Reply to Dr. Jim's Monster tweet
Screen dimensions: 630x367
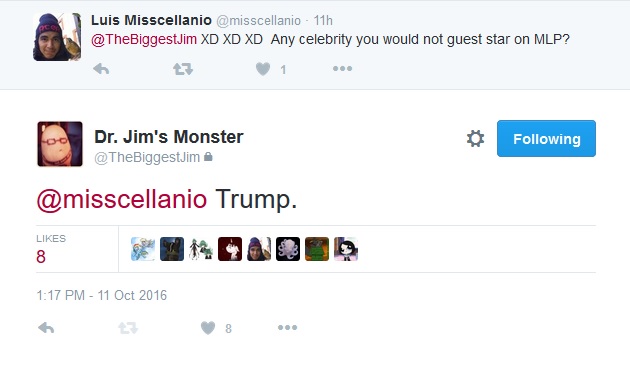(x=46, y=328)
